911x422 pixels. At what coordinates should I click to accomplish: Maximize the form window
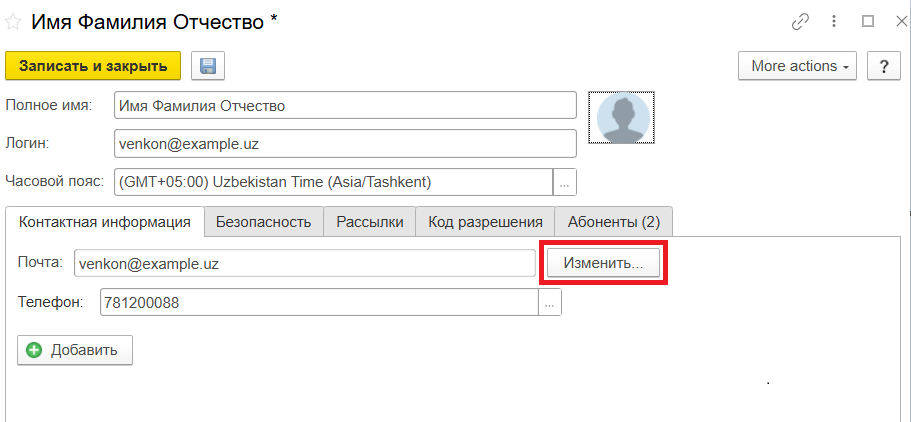coord(867,22)
